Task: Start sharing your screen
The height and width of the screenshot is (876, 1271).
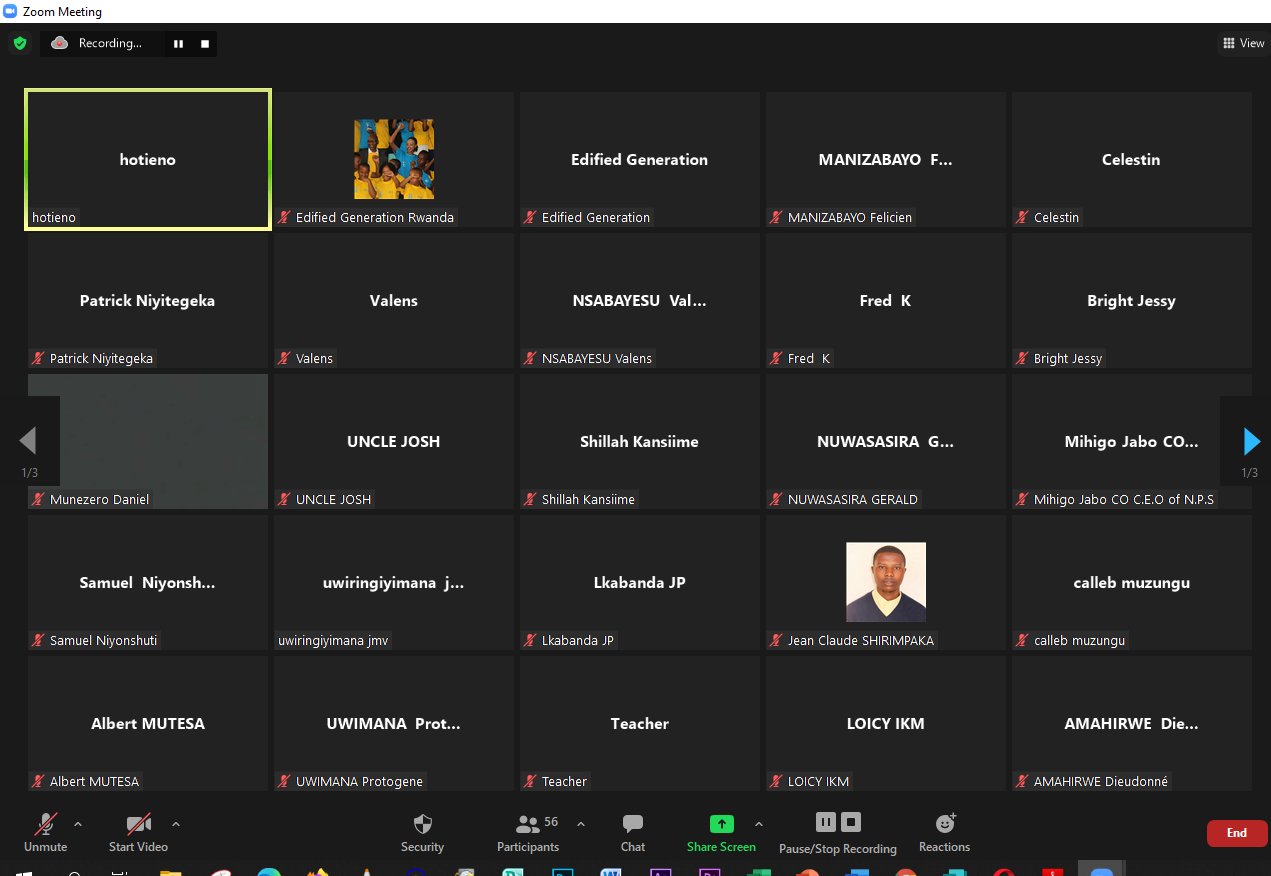Action: 721,831
